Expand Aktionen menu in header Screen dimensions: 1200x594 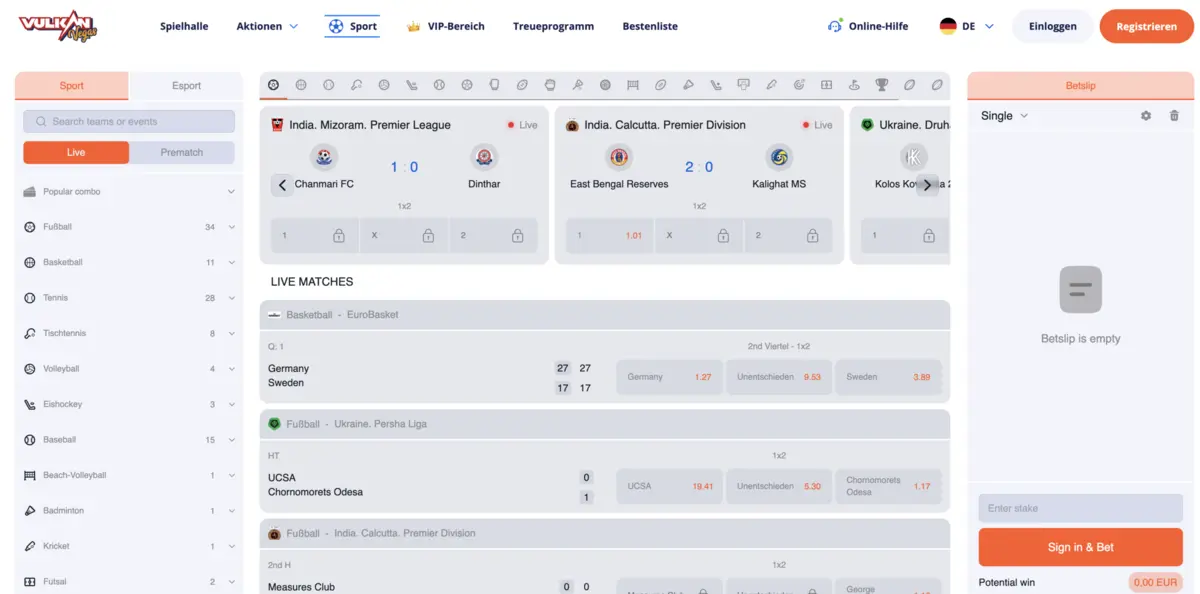coord(267,26)
